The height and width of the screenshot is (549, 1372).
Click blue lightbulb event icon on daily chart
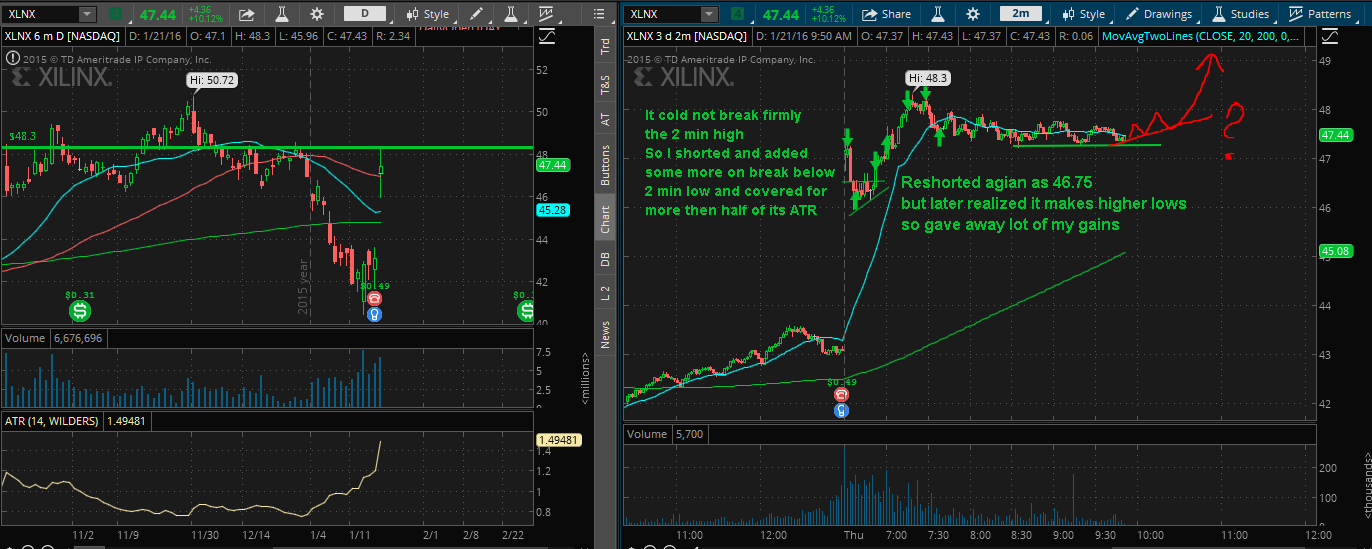click(374, 313)
